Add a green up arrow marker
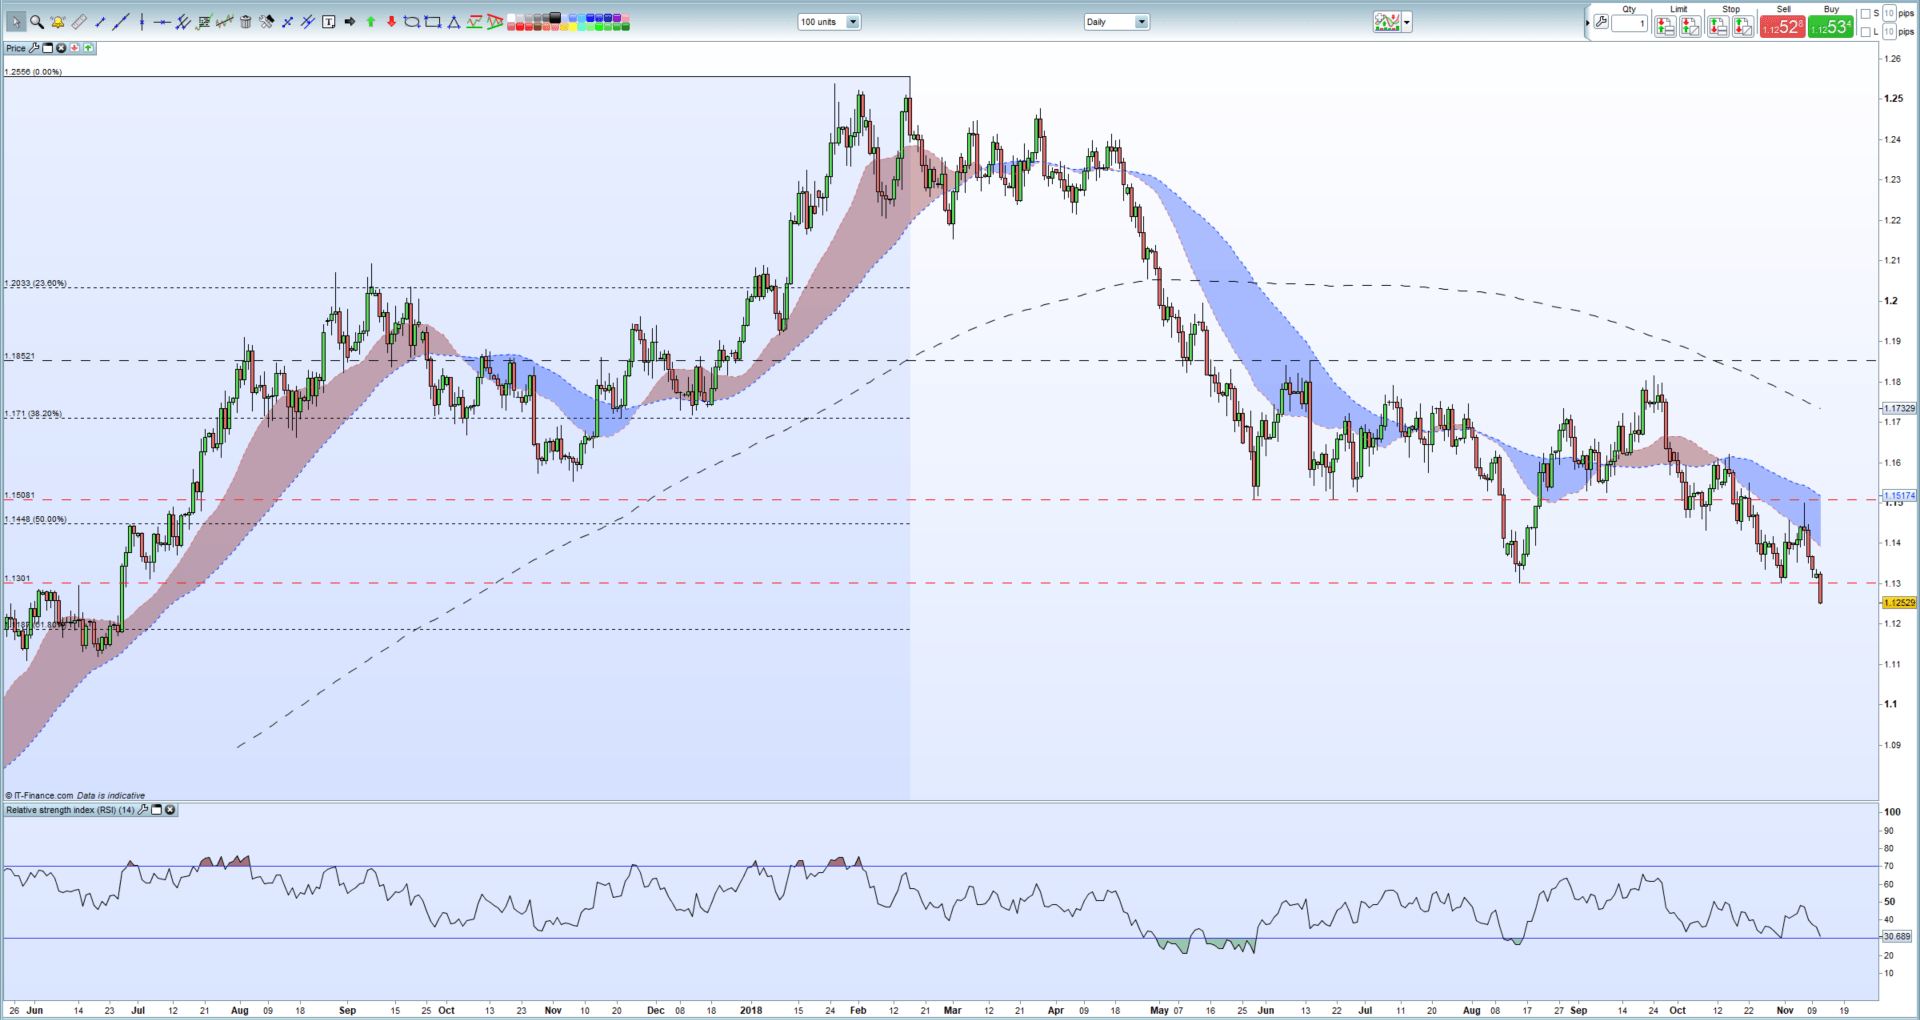The height and width of the screenshot is (1020, 1920). 370,22
